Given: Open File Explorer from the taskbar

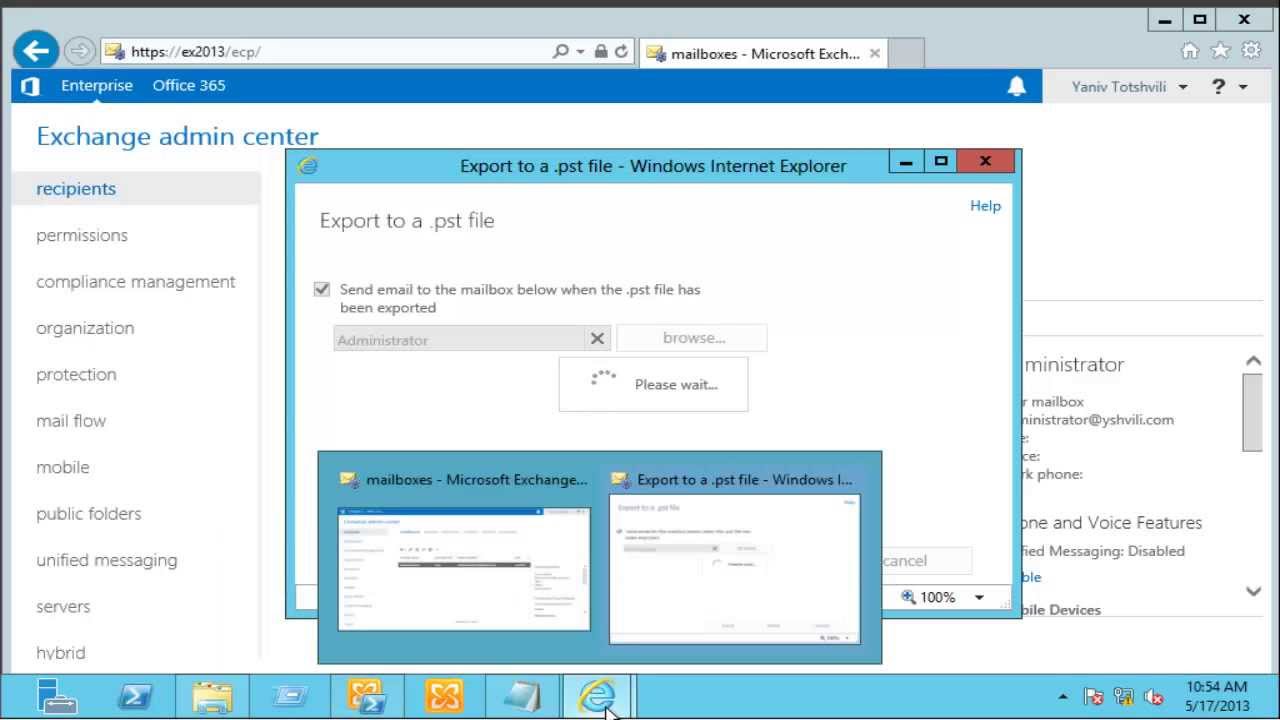Looking at the screenshot, I should tap(212, 696).
